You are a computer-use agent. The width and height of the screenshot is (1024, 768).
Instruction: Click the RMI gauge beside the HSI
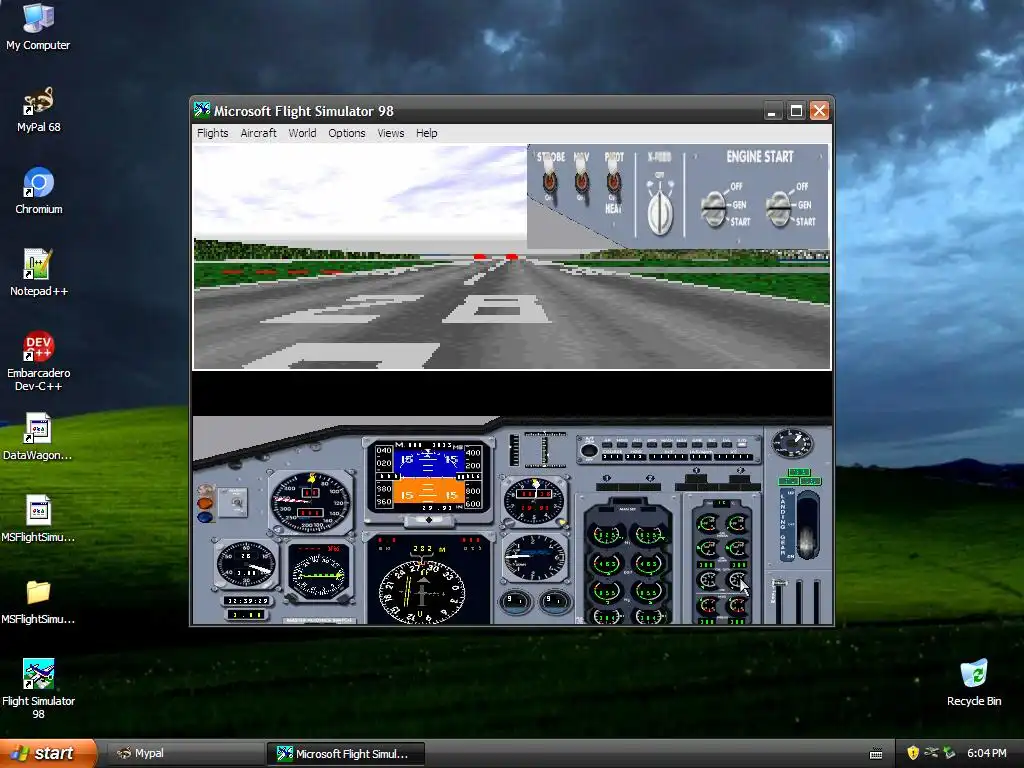coord(318,571)
